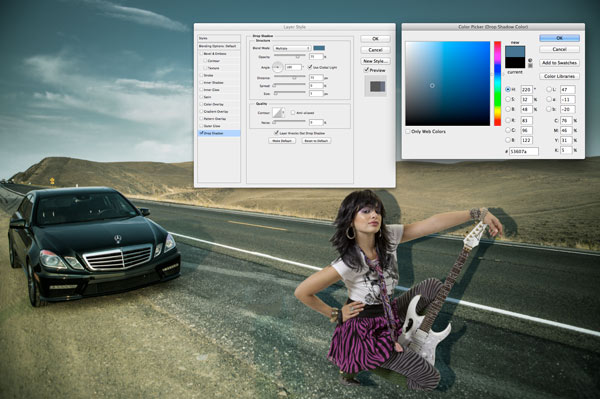This screenshot has height=399, width=600.
Task: Click the out-of-gamut warning icon
Action: (x=530, y=60)
